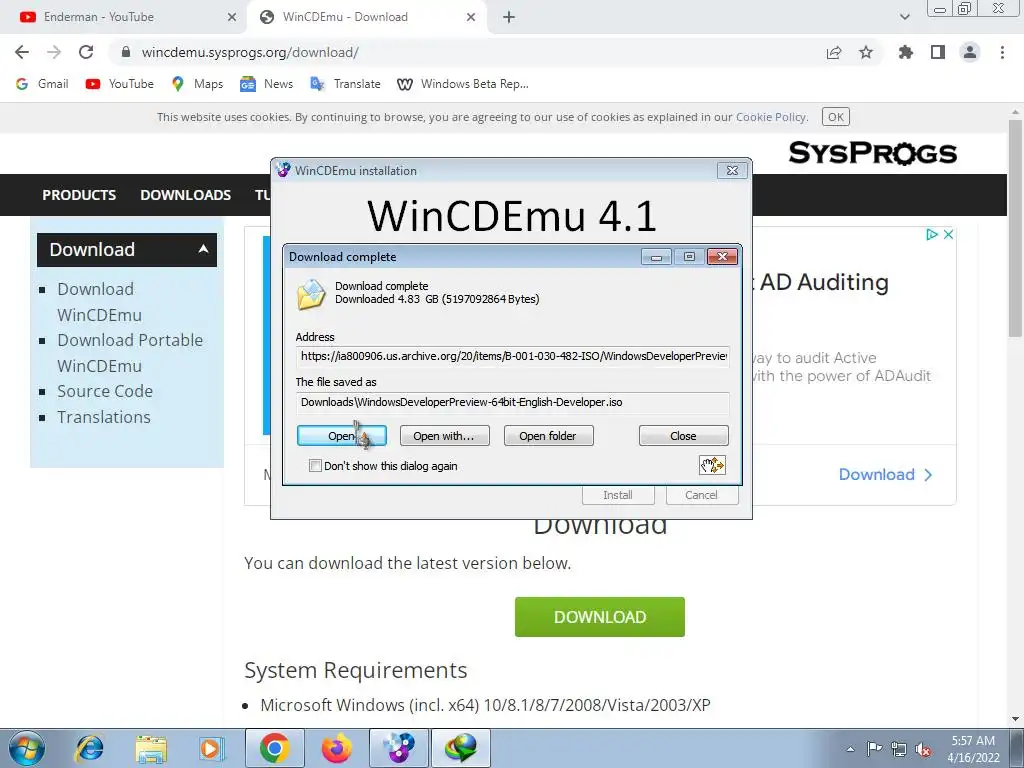Open the Chrome extensions puzzle icon

point(906,52)
